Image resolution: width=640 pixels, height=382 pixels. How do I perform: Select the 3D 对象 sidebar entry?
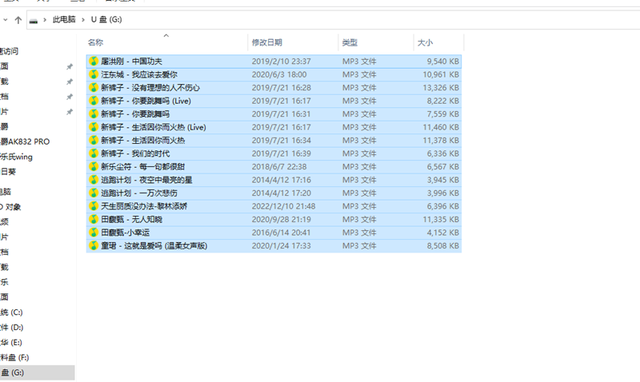coord(11,207)
